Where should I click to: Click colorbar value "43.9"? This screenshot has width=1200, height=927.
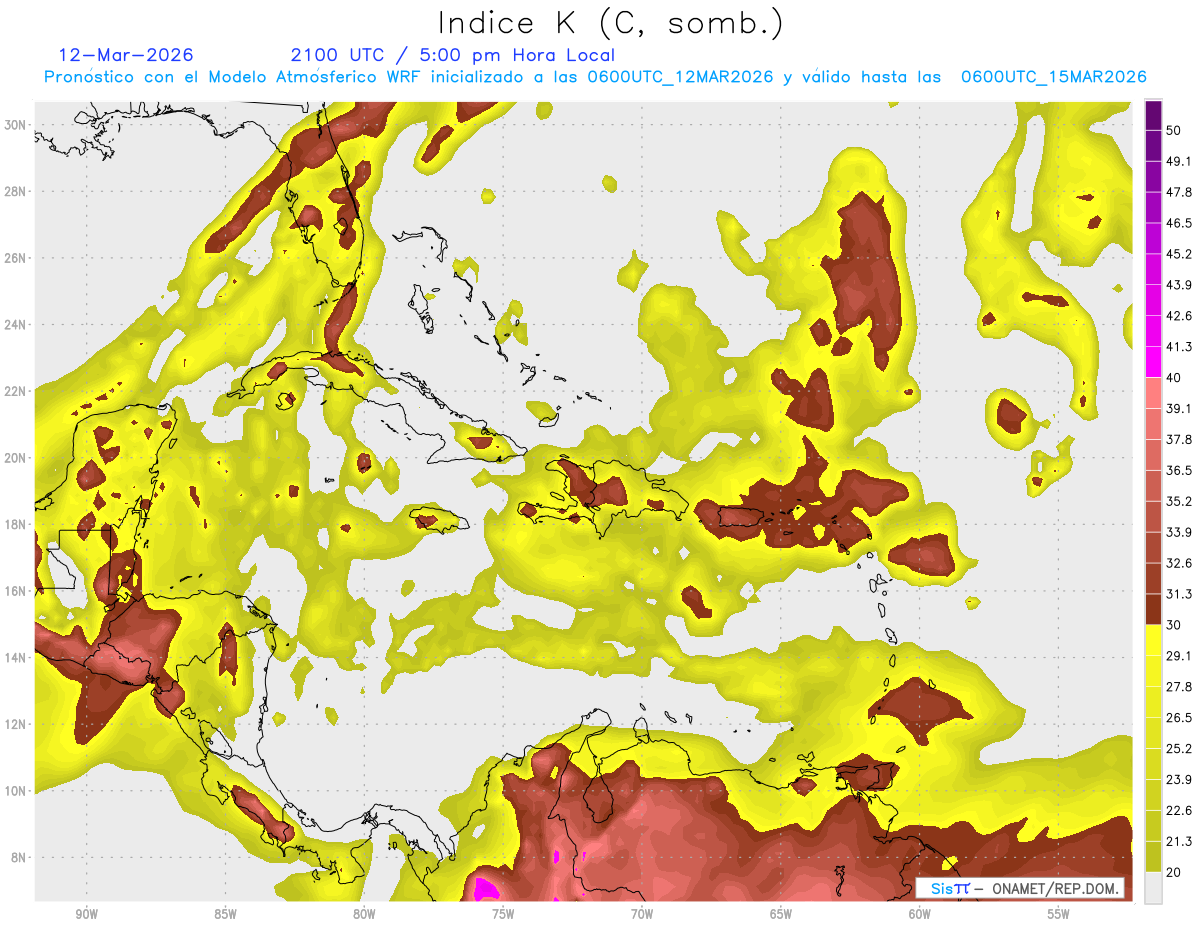1178,285
